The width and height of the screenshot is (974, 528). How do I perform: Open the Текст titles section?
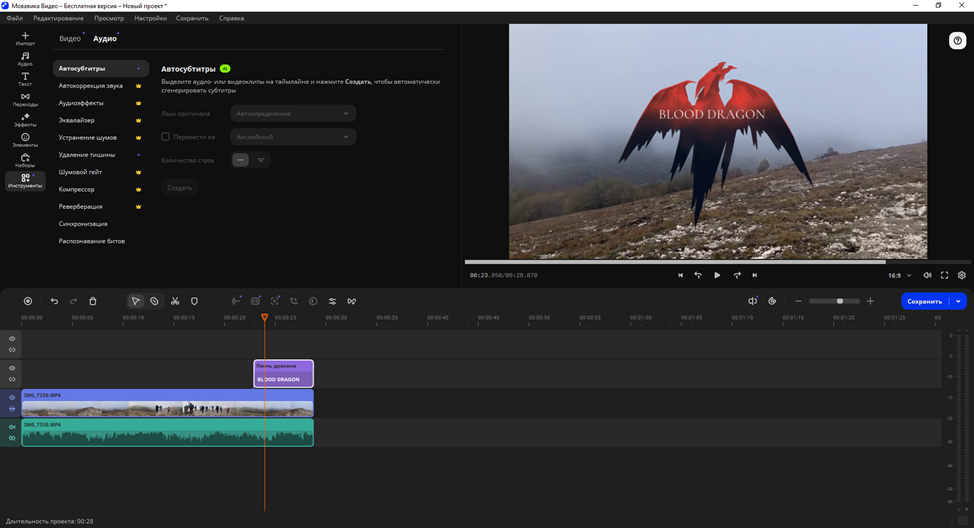pyautogui.click(x=25, y=79)
